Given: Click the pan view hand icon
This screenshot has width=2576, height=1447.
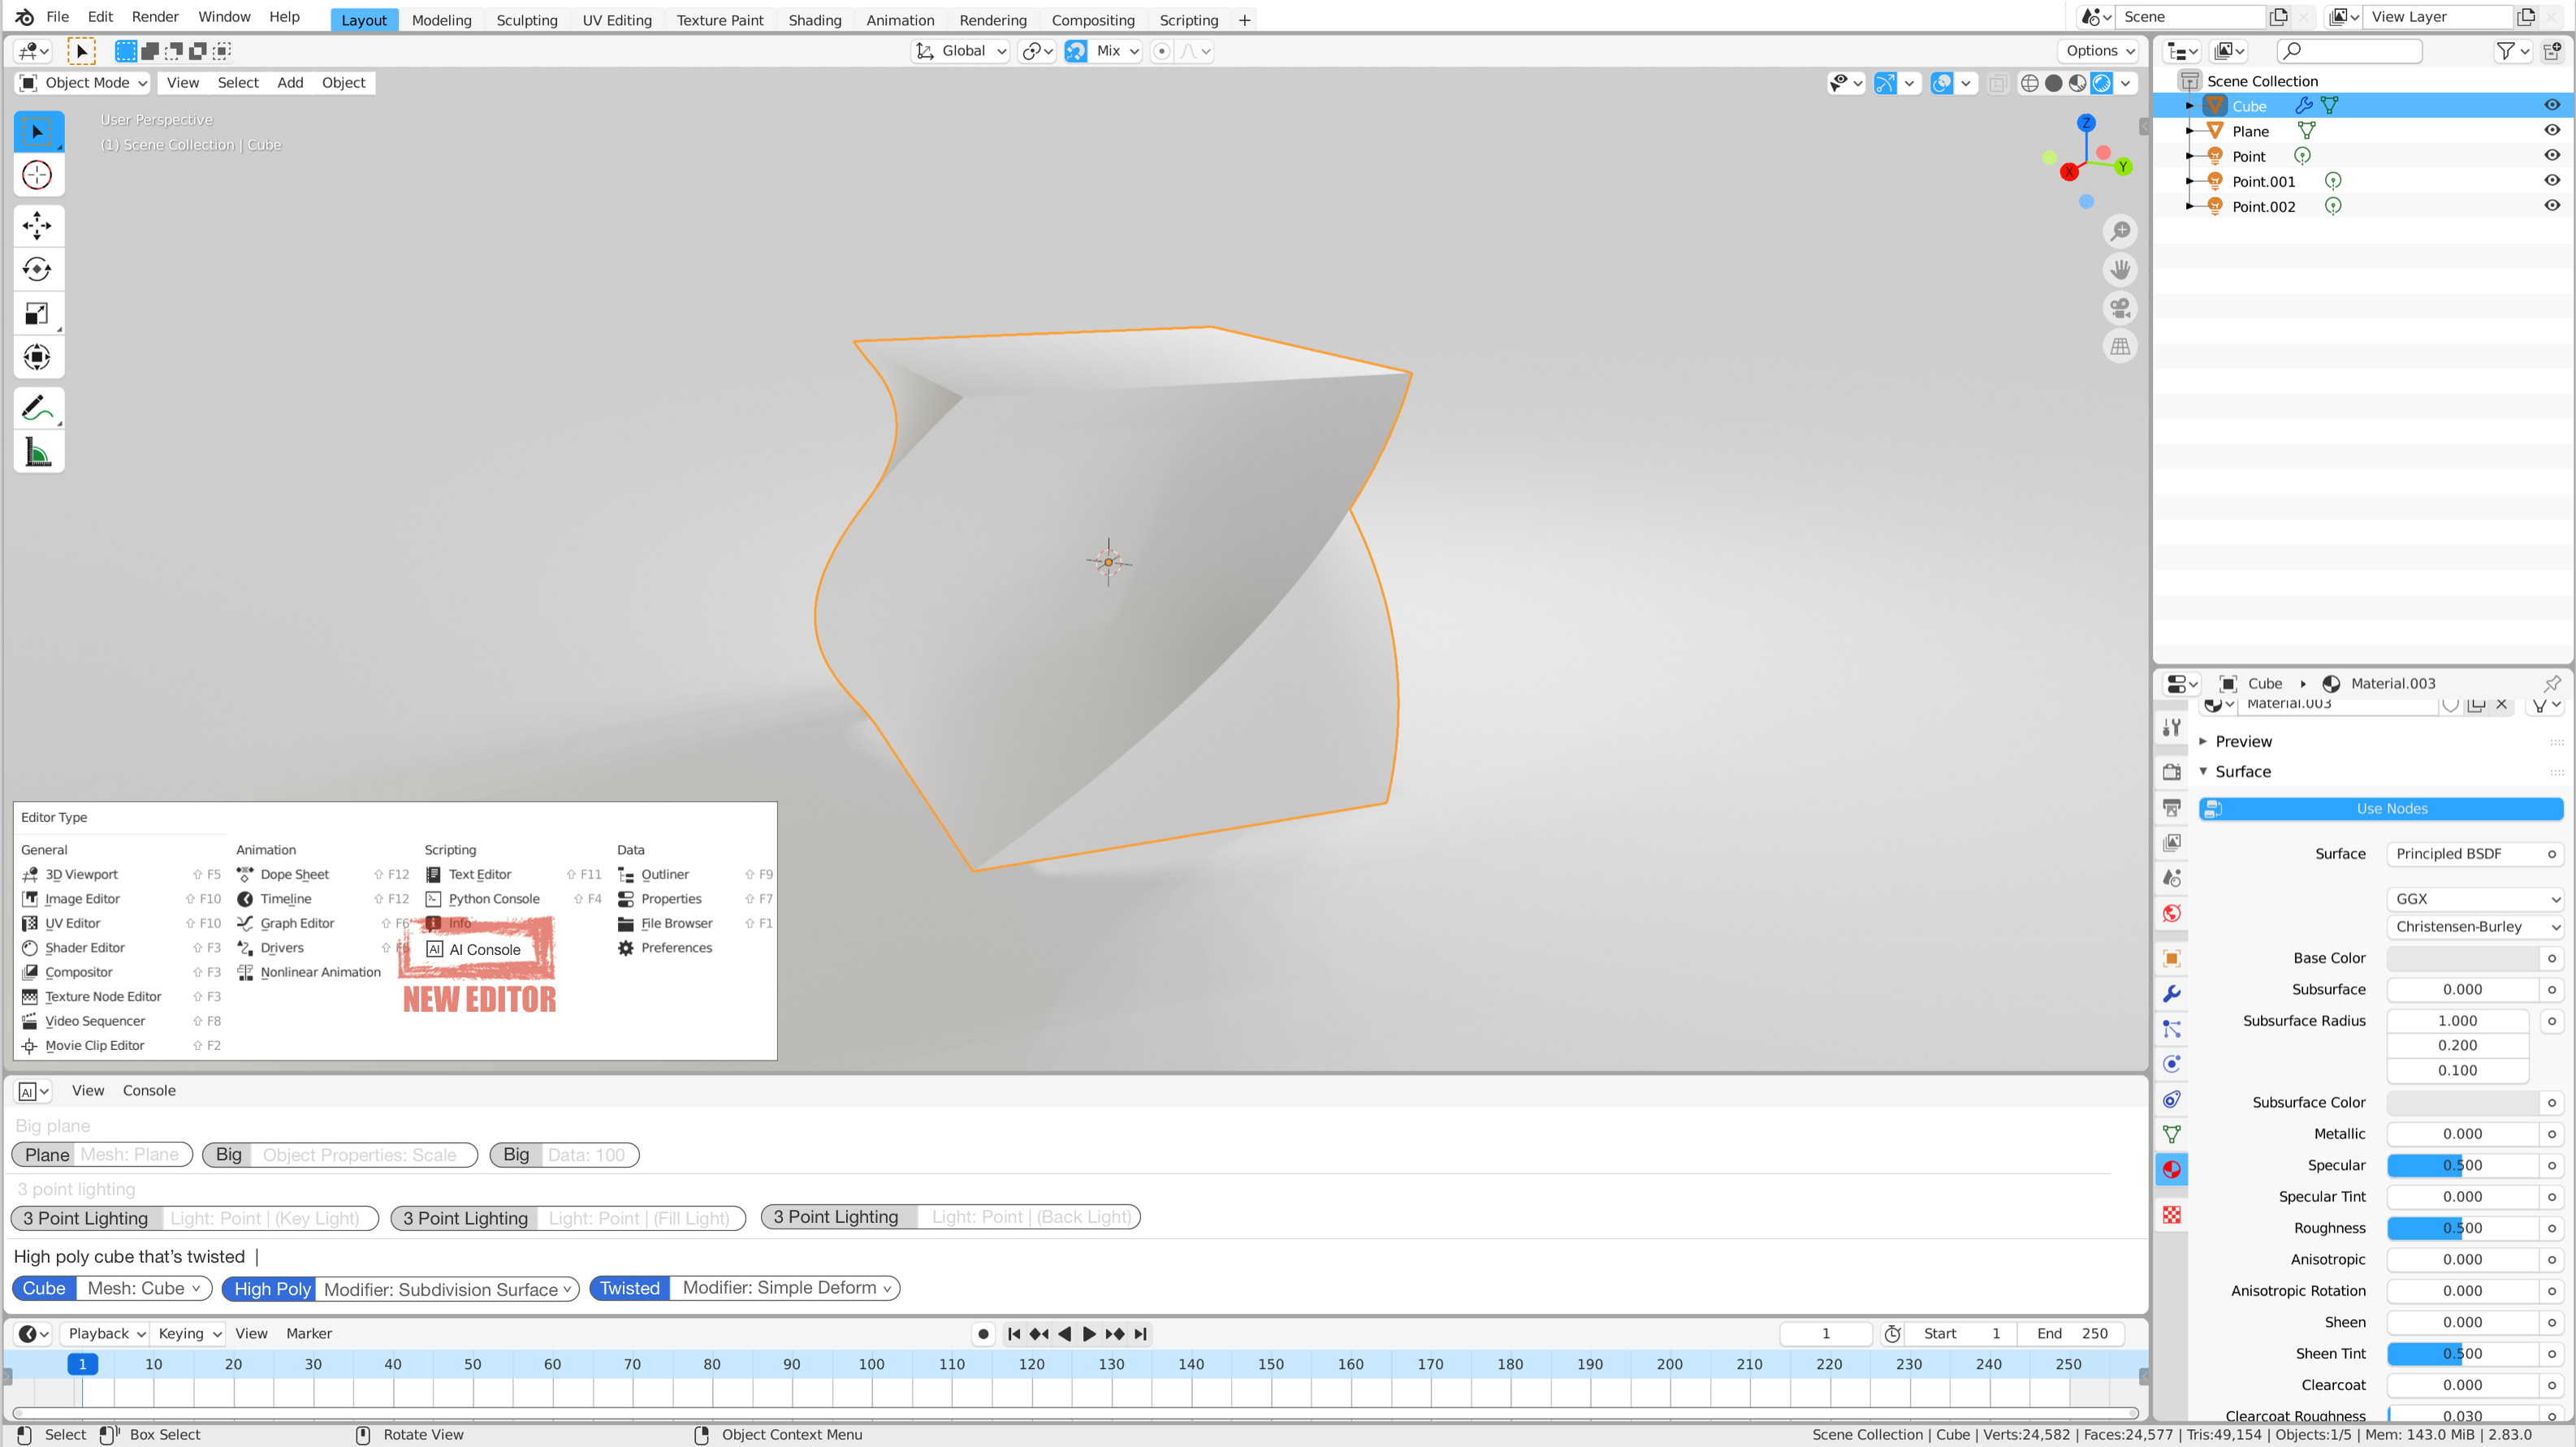Looking at the screenshot, I should click(2120, 270).
